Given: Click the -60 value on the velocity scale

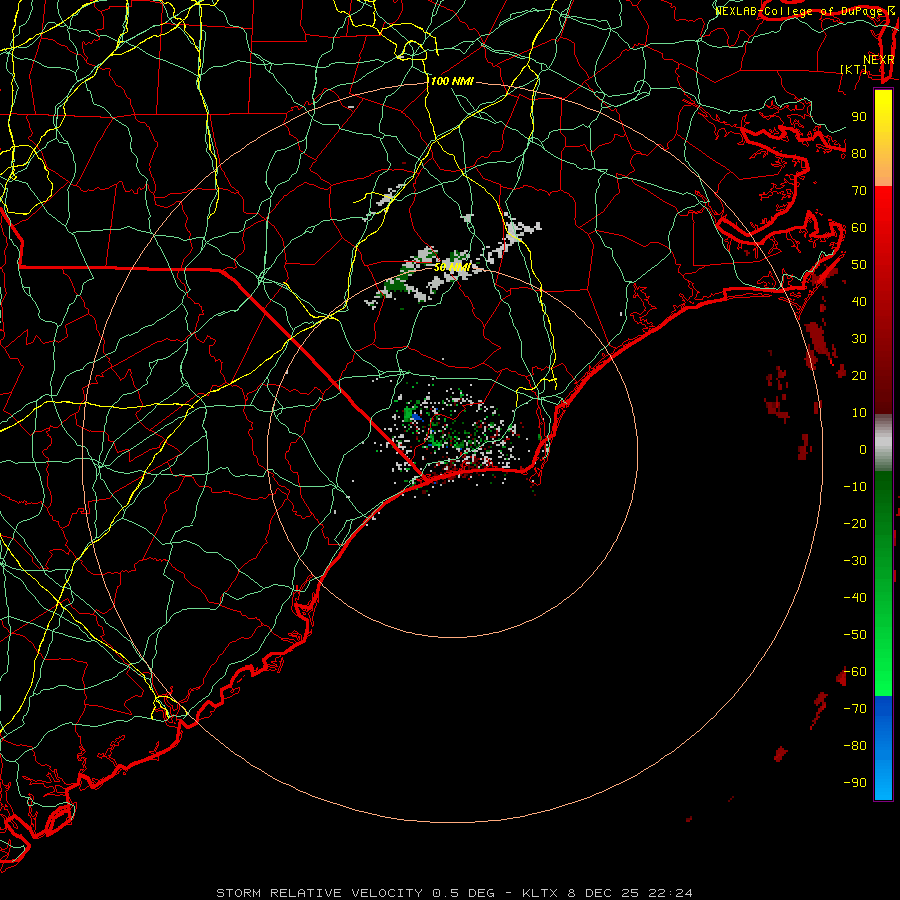Looking at the screenshot, I should click(855, 672).
